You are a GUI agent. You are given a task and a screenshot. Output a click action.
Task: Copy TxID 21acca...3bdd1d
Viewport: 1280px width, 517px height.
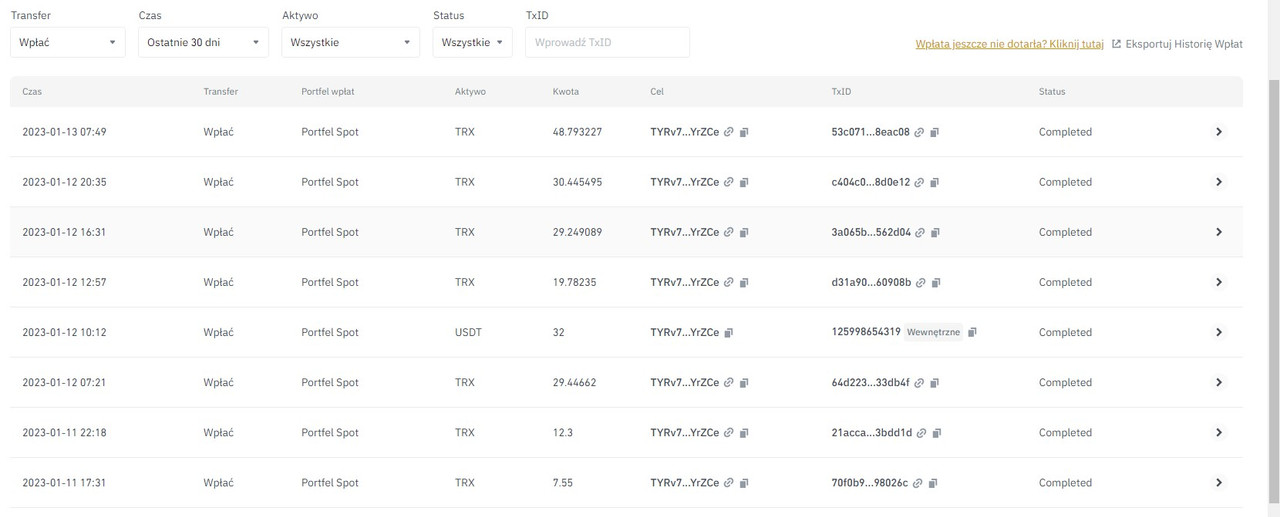[x=937, y=432]
